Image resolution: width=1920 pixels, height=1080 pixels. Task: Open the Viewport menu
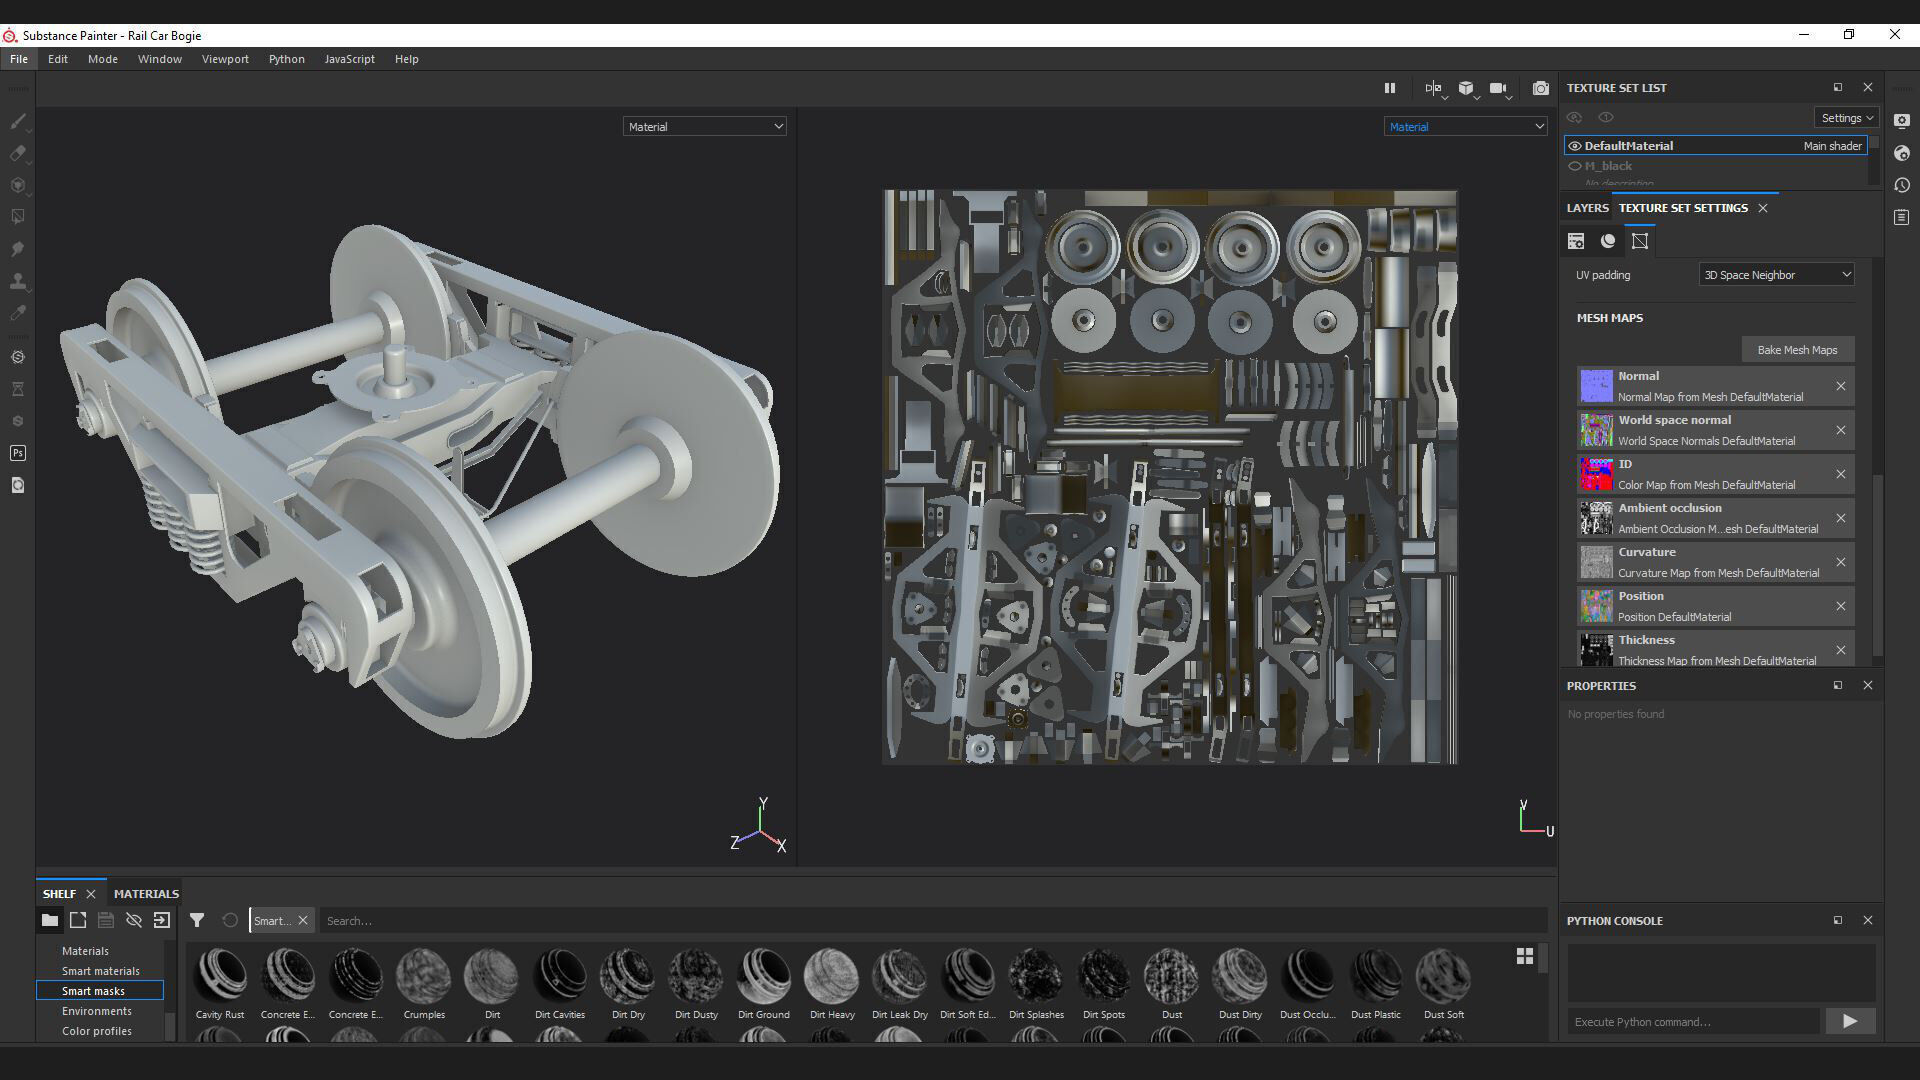[225, 59]
